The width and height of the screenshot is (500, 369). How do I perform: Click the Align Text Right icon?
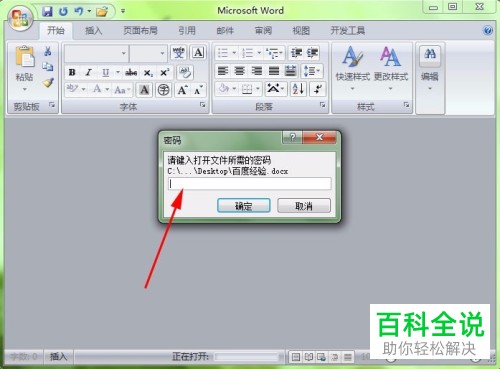(256, 71)
